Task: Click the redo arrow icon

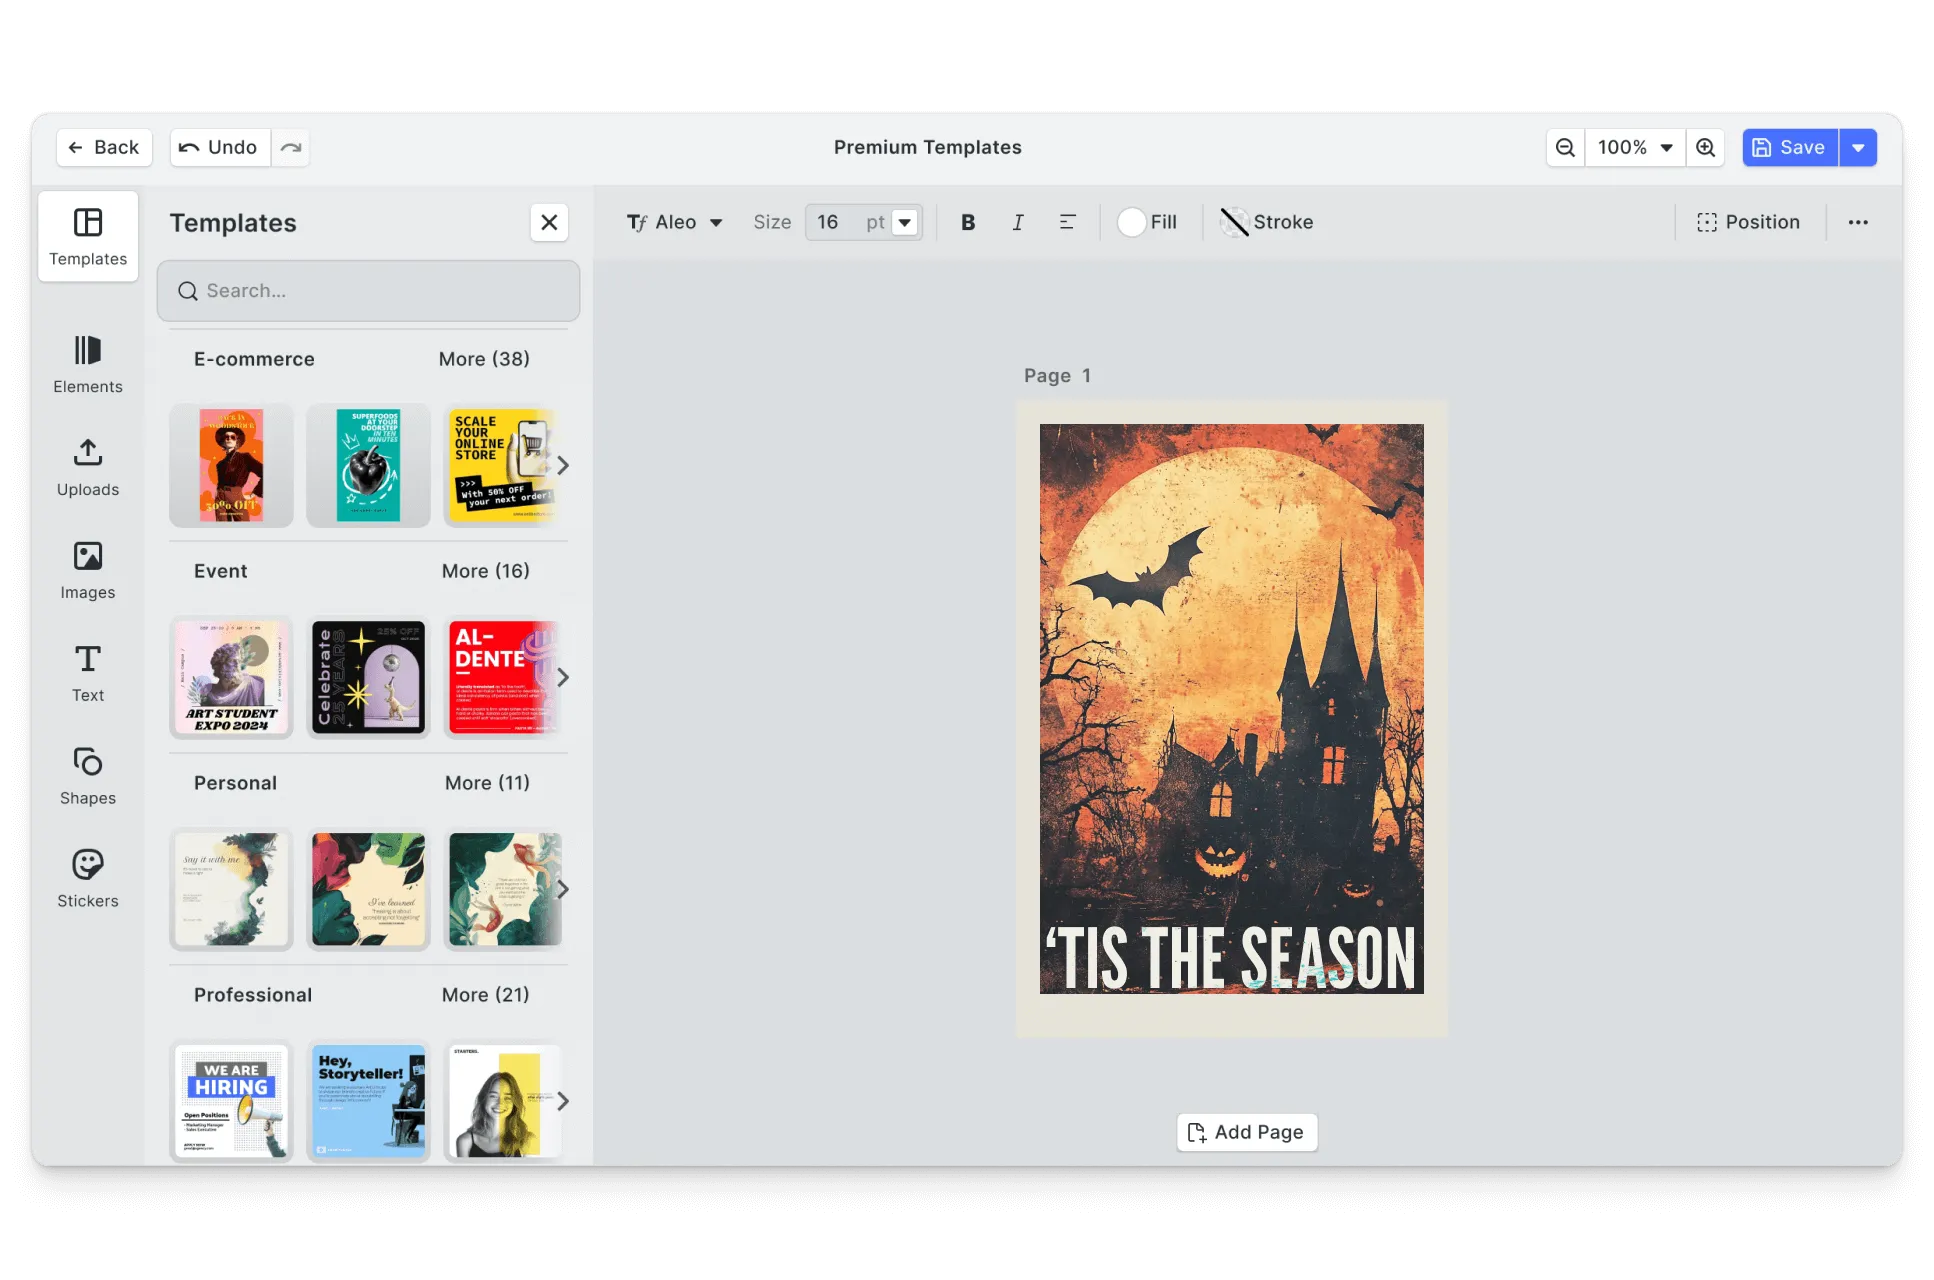Action: click(291, 147)
